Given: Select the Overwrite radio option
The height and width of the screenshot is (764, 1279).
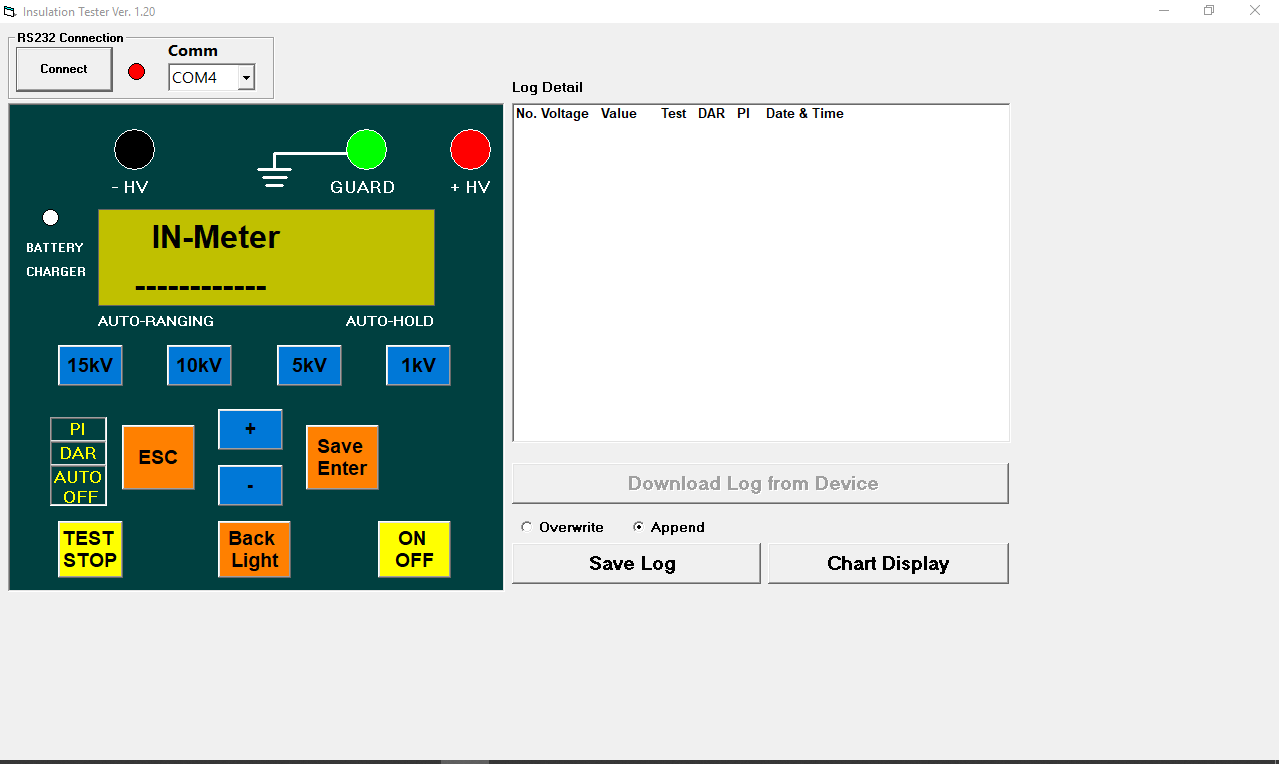Looking at the screenshot, I should coord(527,527).
